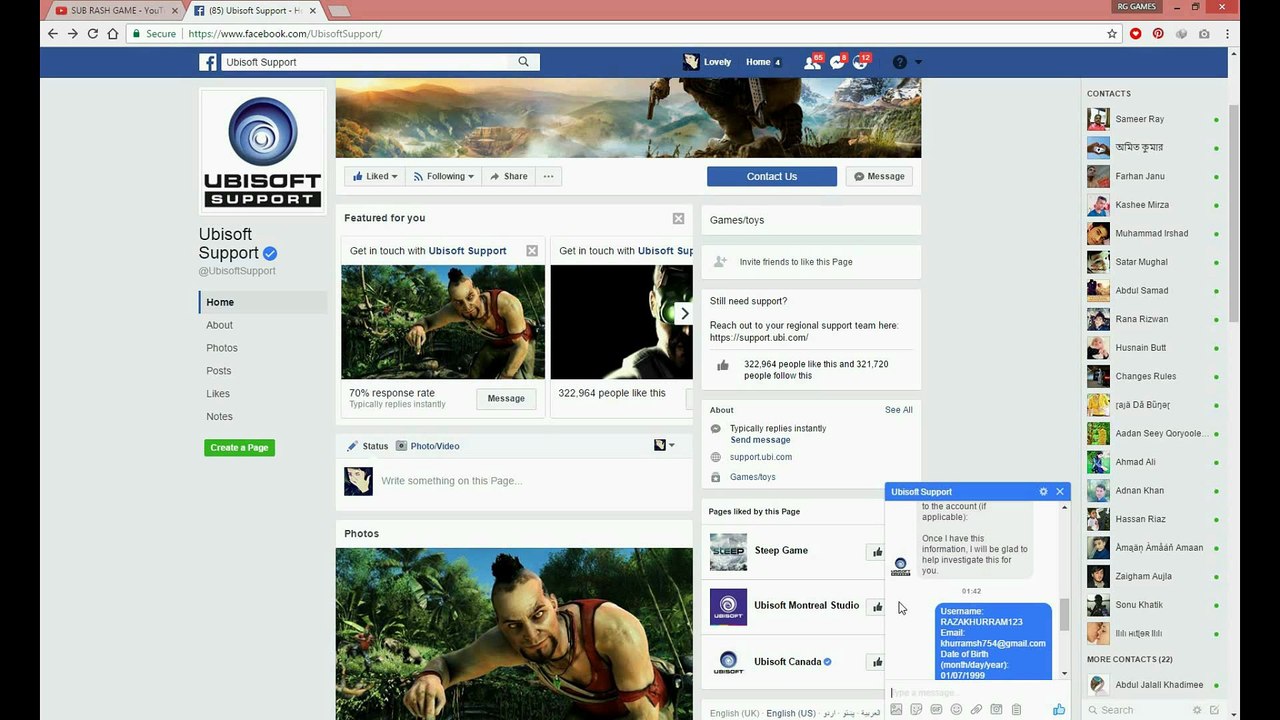Screen dimensions: 1280x720
Task: Take a photo with chat camera icon
Action: [x=996, y=709]
